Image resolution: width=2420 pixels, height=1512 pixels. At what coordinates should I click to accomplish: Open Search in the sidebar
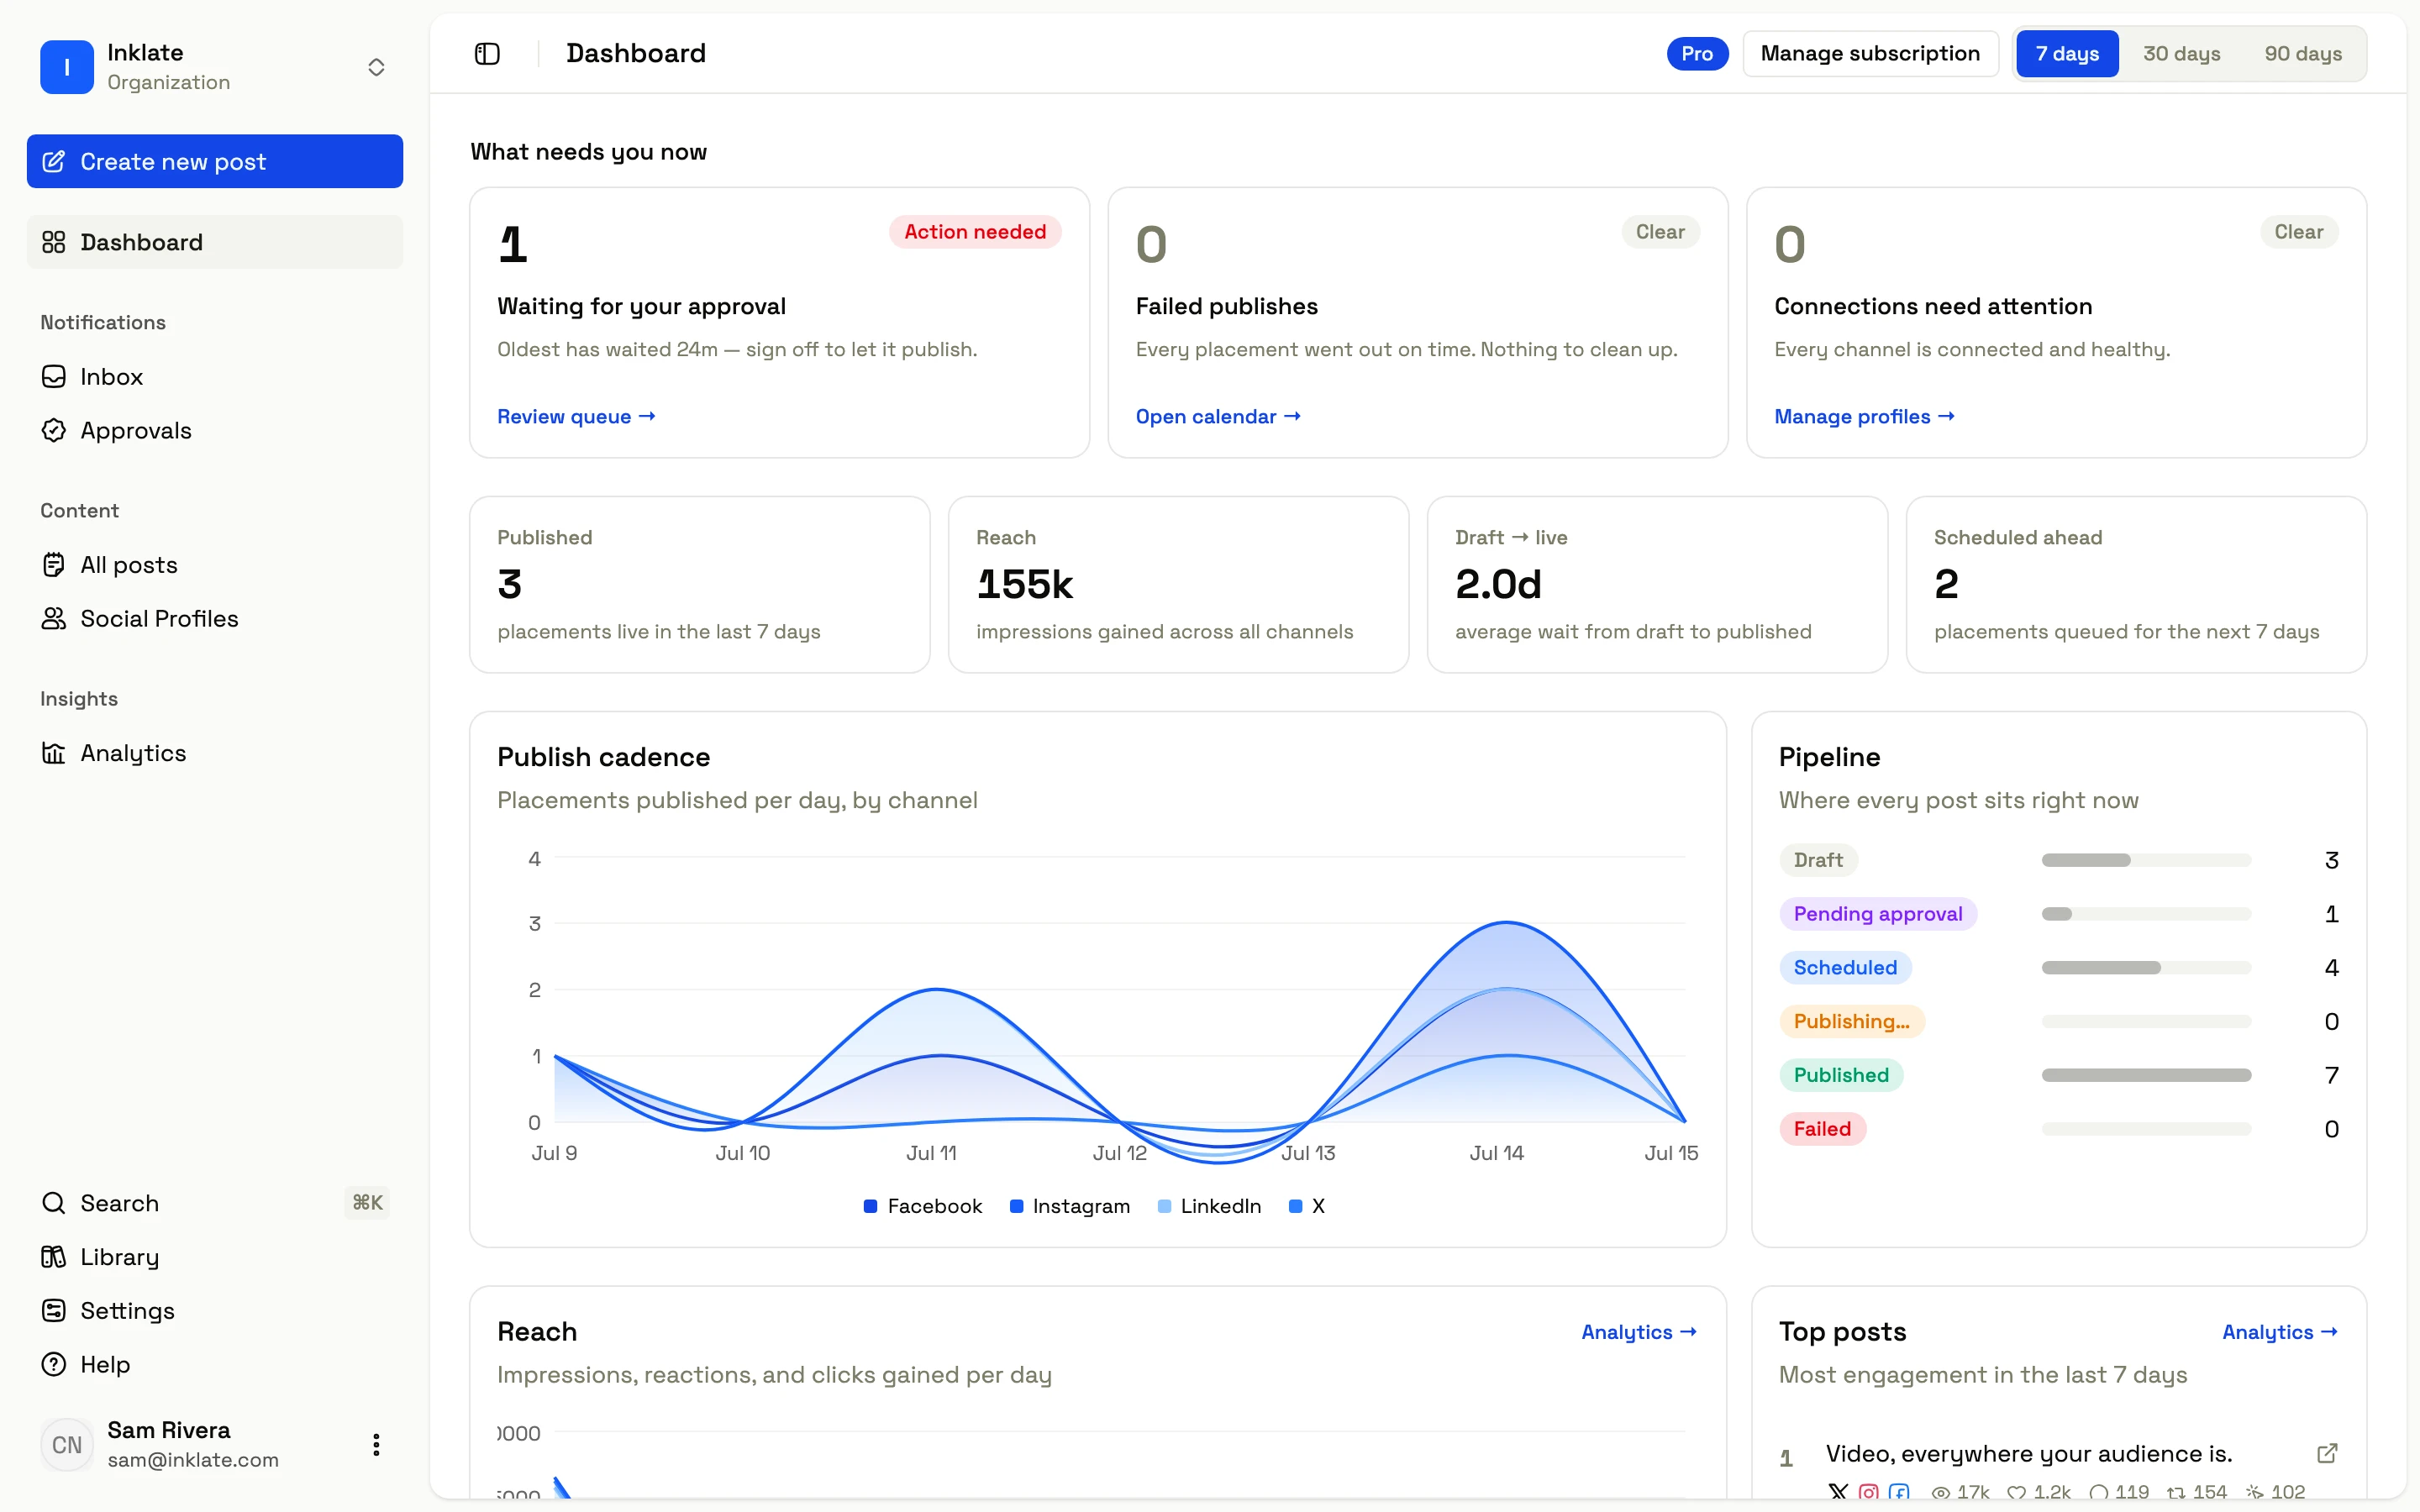point(215,1203)
